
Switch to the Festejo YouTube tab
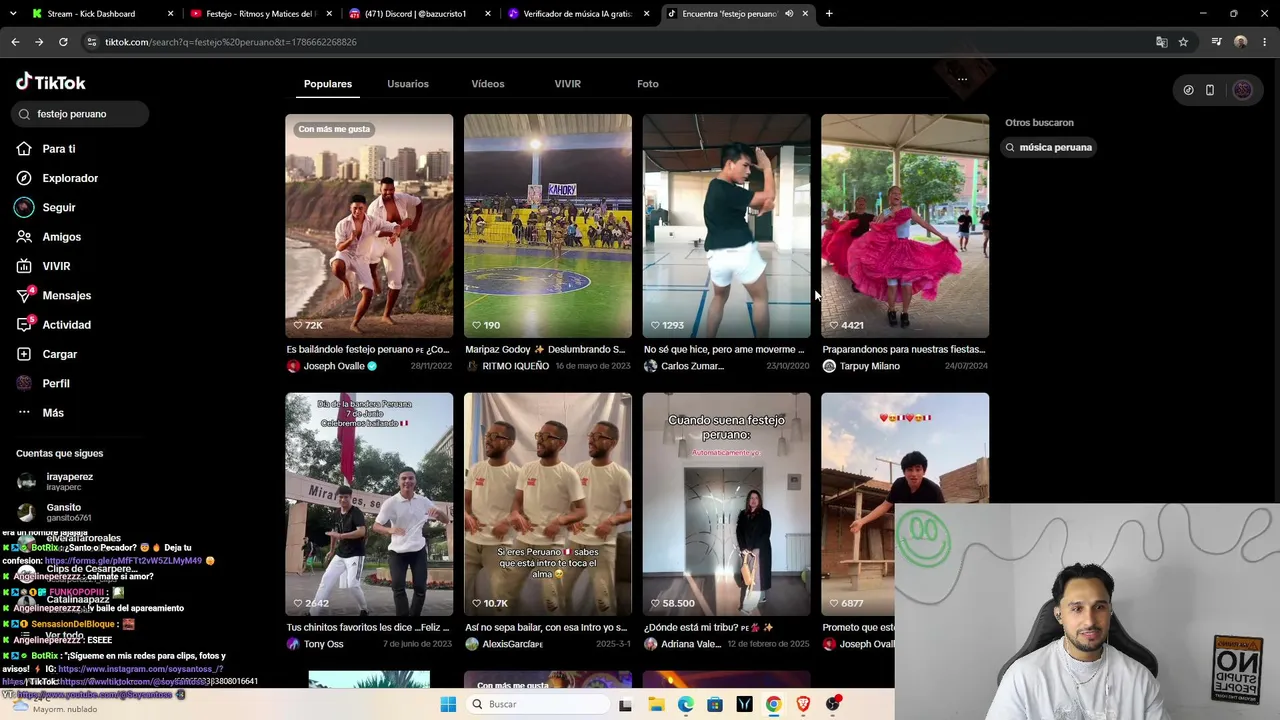[260, 14]
